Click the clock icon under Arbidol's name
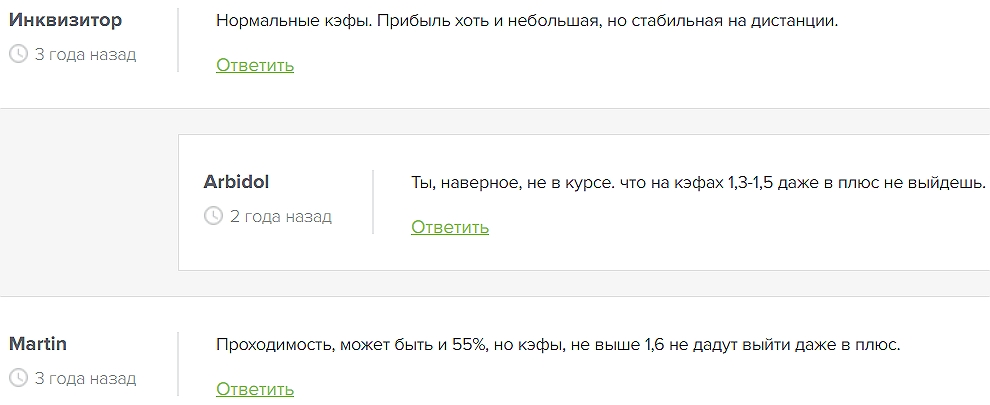Viewport: 990px width, 405px height. tap(213, 216)
